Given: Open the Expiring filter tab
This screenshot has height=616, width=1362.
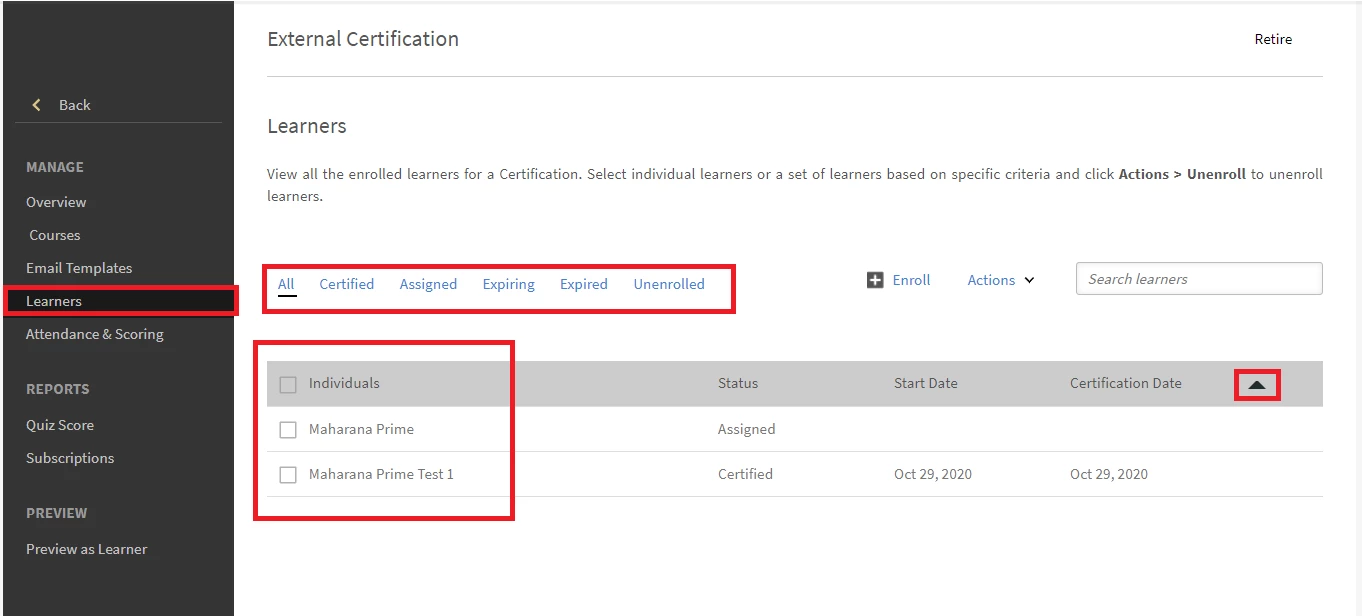Looking at the screenshot, I should 508,284.
